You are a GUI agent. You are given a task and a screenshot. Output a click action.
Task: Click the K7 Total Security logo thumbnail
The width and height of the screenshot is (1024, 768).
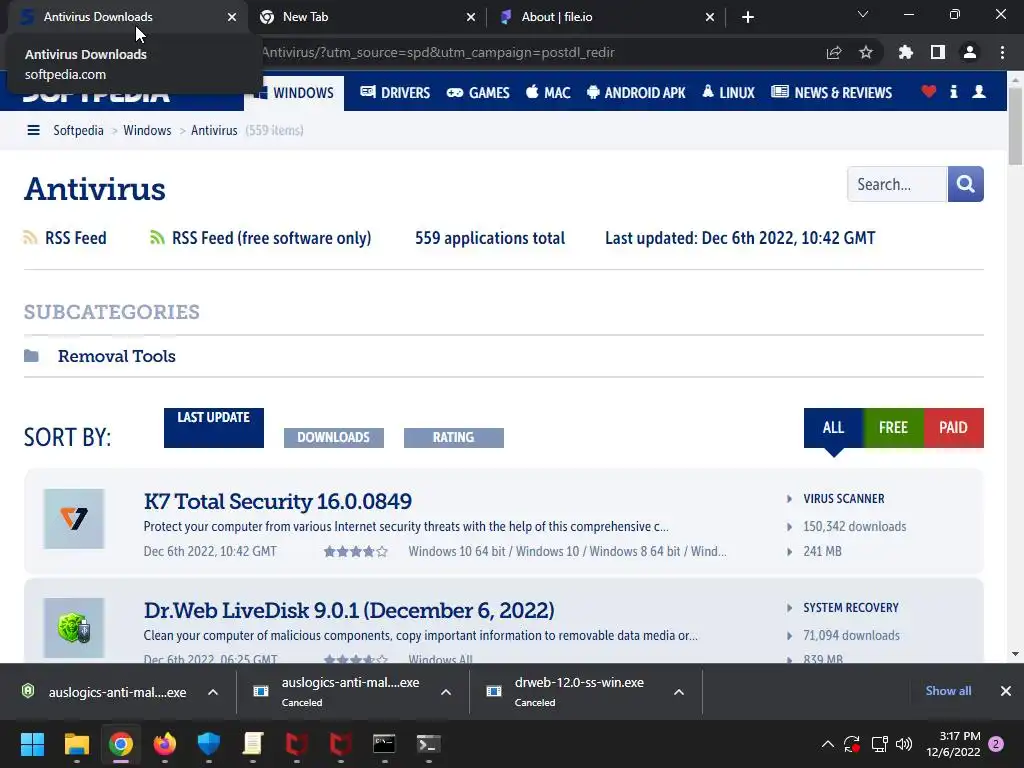click(x=74, y=519)
